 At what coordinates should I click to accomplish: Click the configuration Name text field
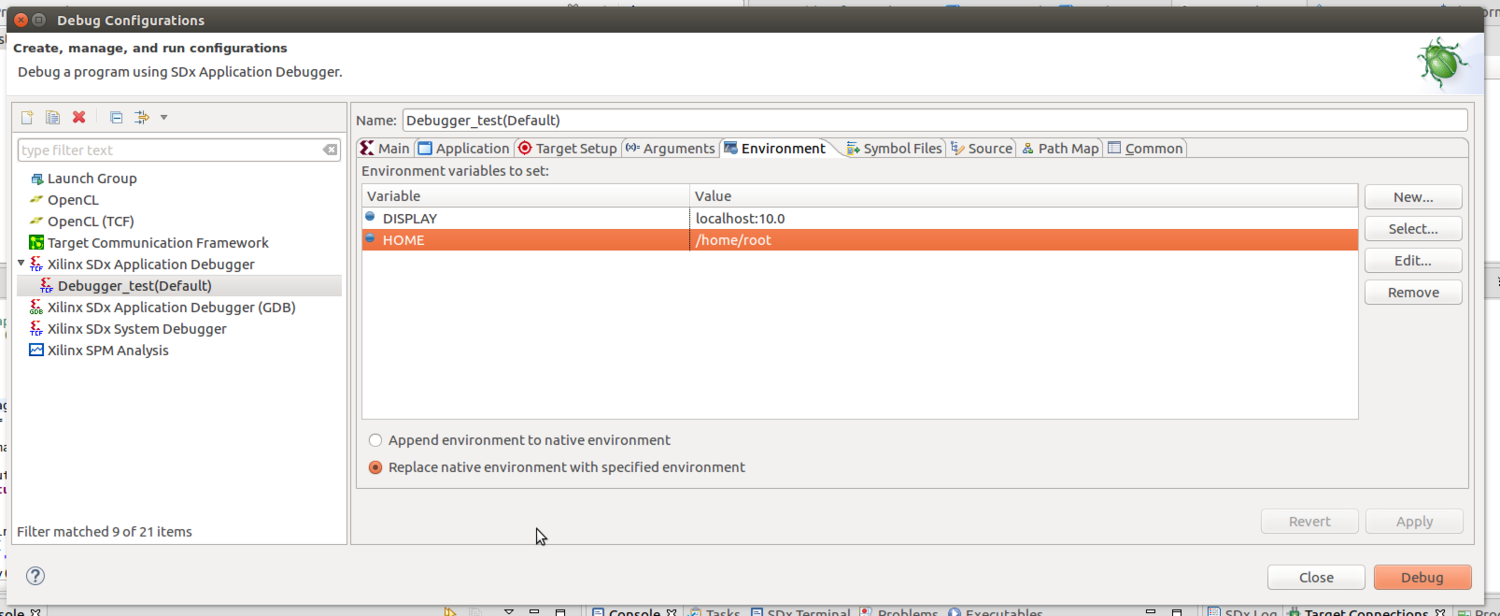934,120
